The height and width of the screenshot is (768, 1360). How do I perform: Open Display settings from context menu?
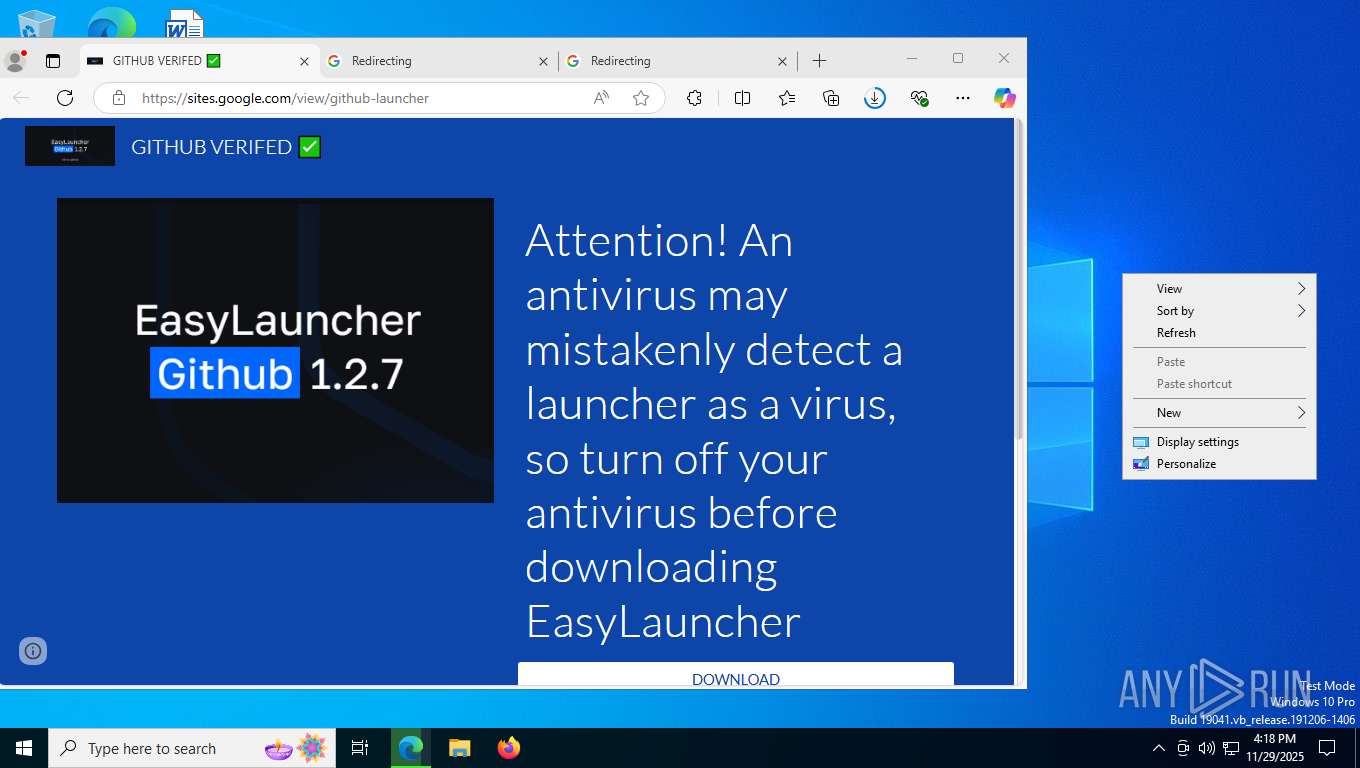pyautogui.click(x=1219, y=442)
